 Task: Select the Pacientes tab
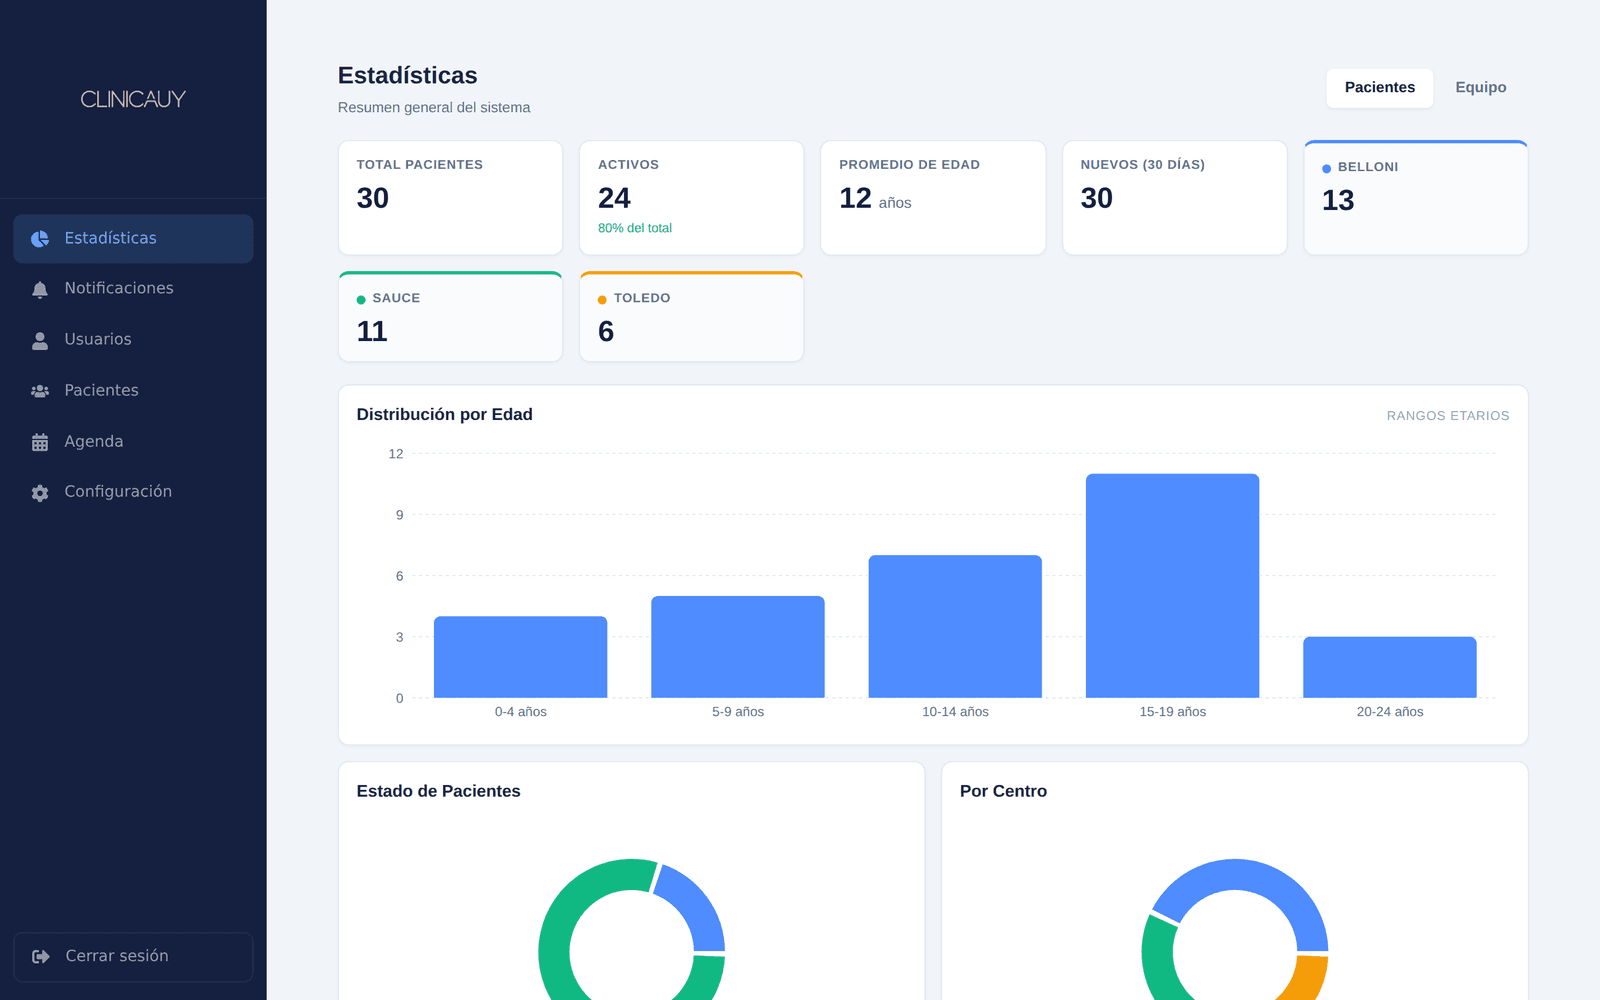(1379, 88)
